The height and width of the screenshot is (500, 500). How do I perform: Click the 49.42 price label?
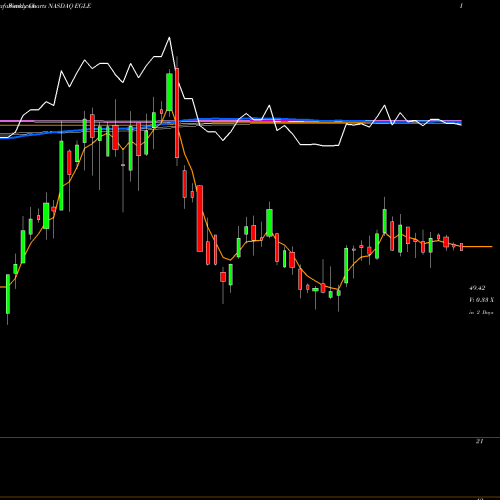pyautogui.click(x=477, y=288)
